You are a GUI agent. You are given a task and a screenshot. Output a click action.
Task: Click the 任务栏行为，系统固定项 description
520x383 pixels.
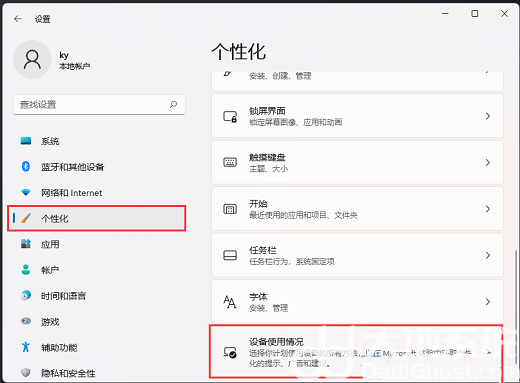point(292,262)
